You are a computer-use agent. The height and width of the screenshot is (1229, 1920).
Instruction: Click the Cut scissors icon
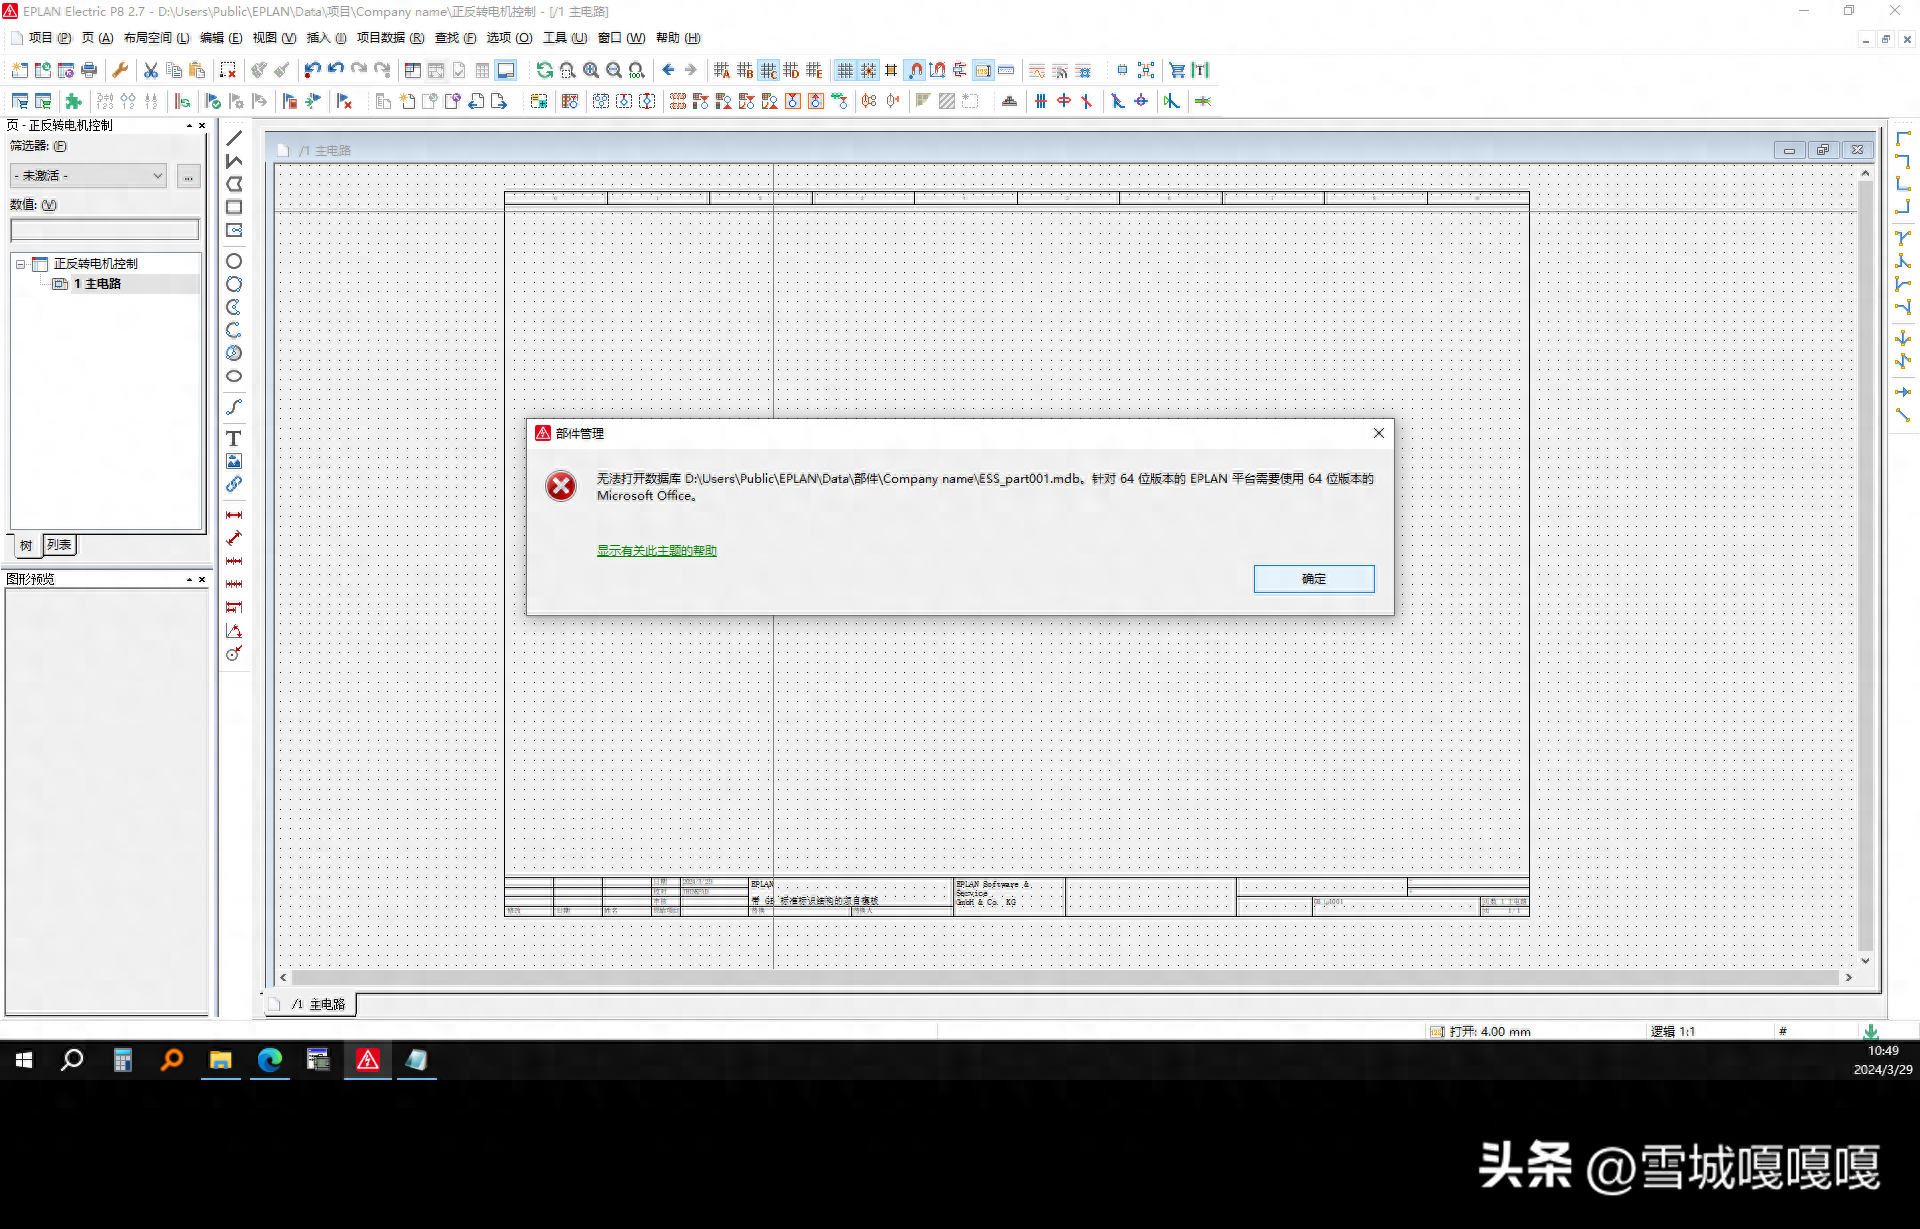151,70
